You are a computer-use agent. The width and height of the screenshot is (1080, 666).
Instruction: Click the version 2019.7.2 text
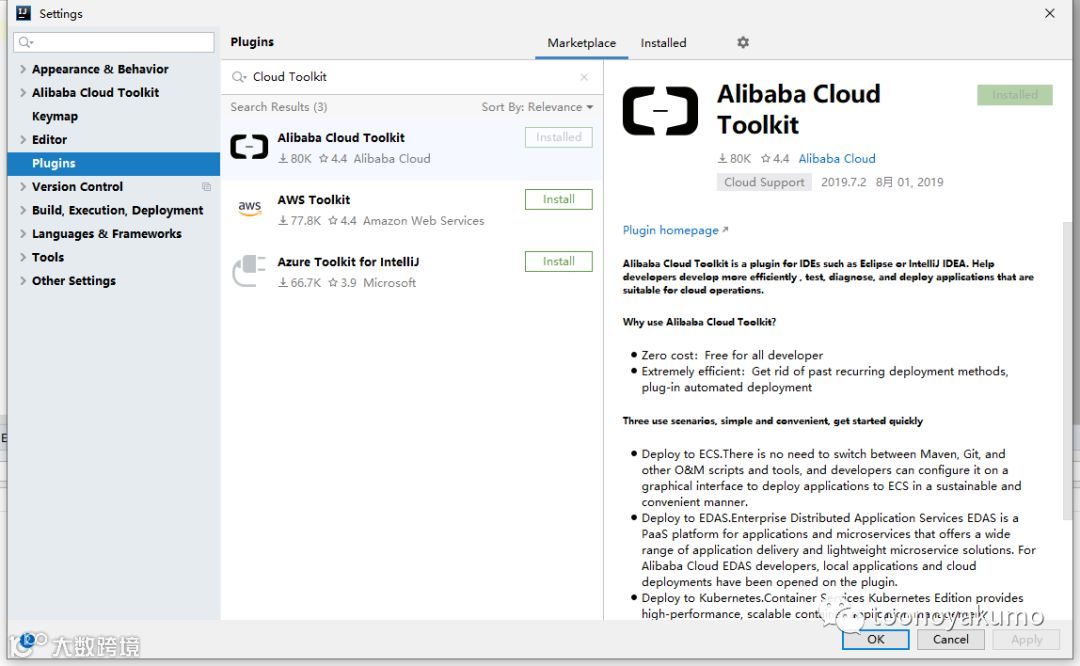click(843, 182)
